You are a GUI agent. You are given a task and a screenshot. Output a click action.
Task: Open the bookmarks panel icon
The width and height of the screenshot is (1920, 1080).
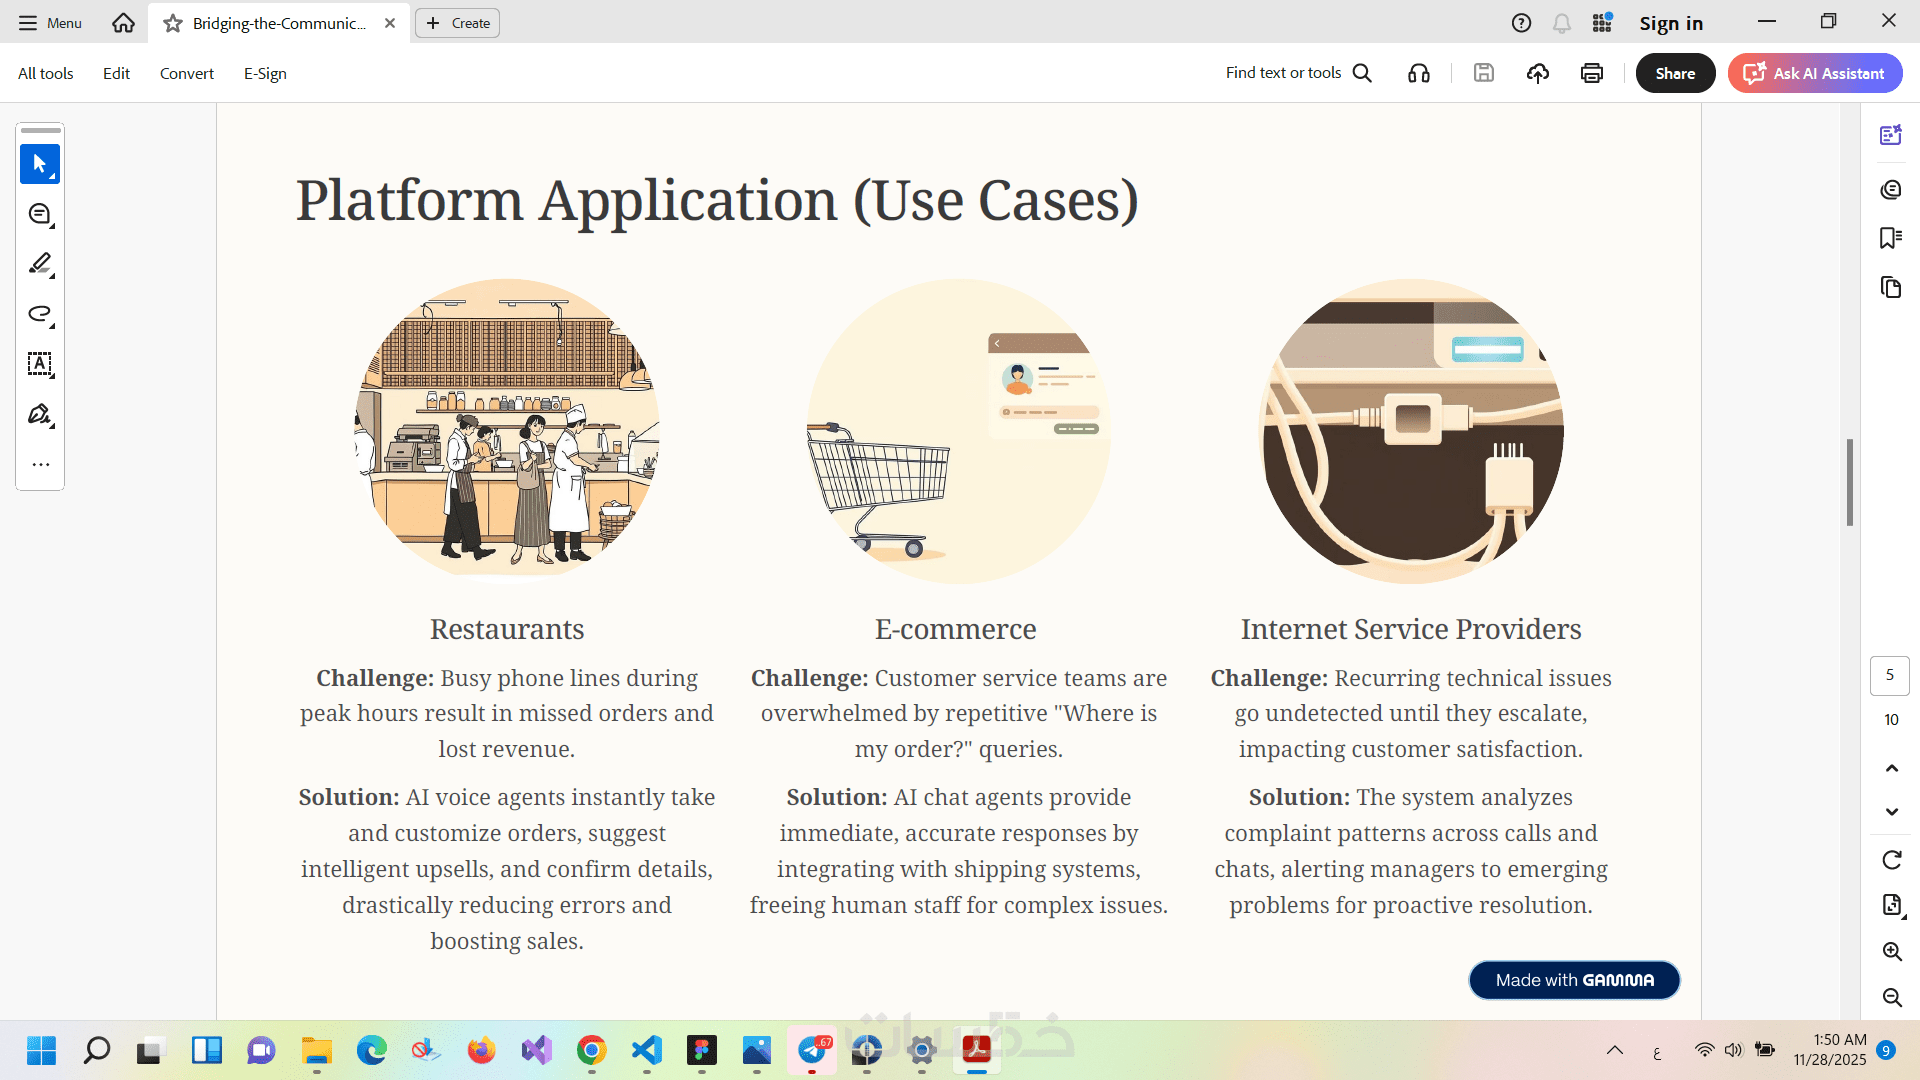[x=1890, y=238]
